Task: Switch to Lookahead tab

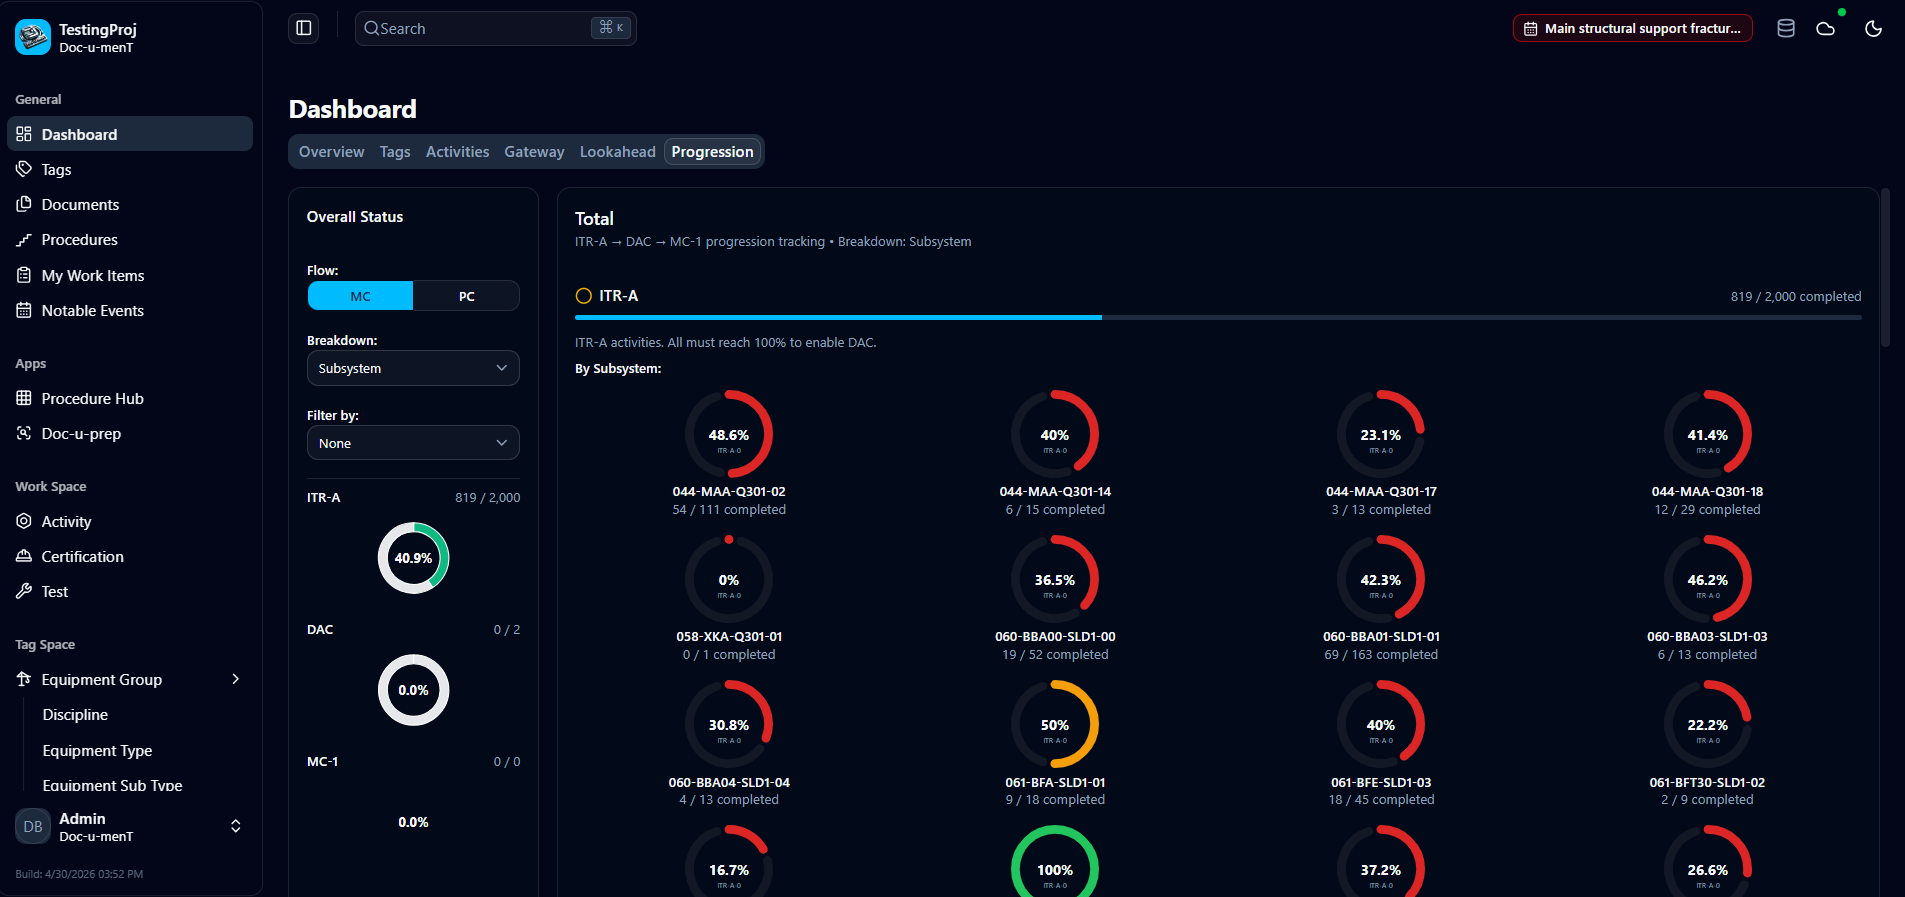Action: click(617, 152)
